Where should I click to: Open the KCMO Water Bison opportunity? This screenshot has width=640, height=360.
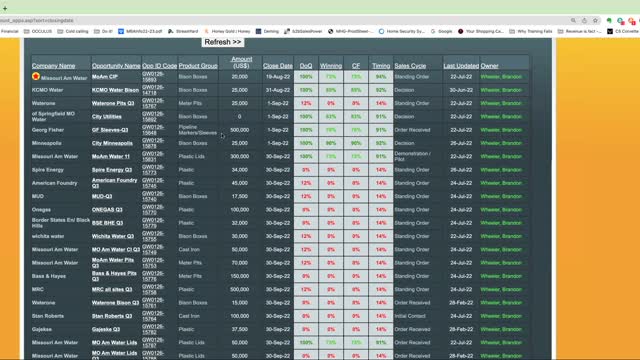(x=115, y=90)
